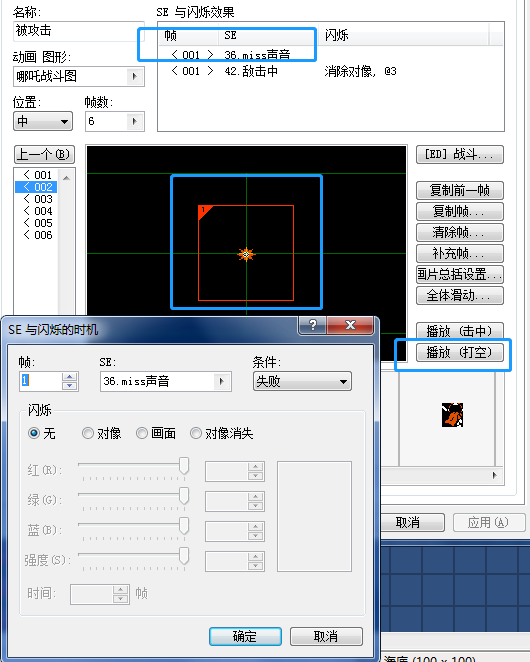The width and height of the screenshot is (530, 662).
Task: Select frame 001 in frame list
Action: pos(38,175)
